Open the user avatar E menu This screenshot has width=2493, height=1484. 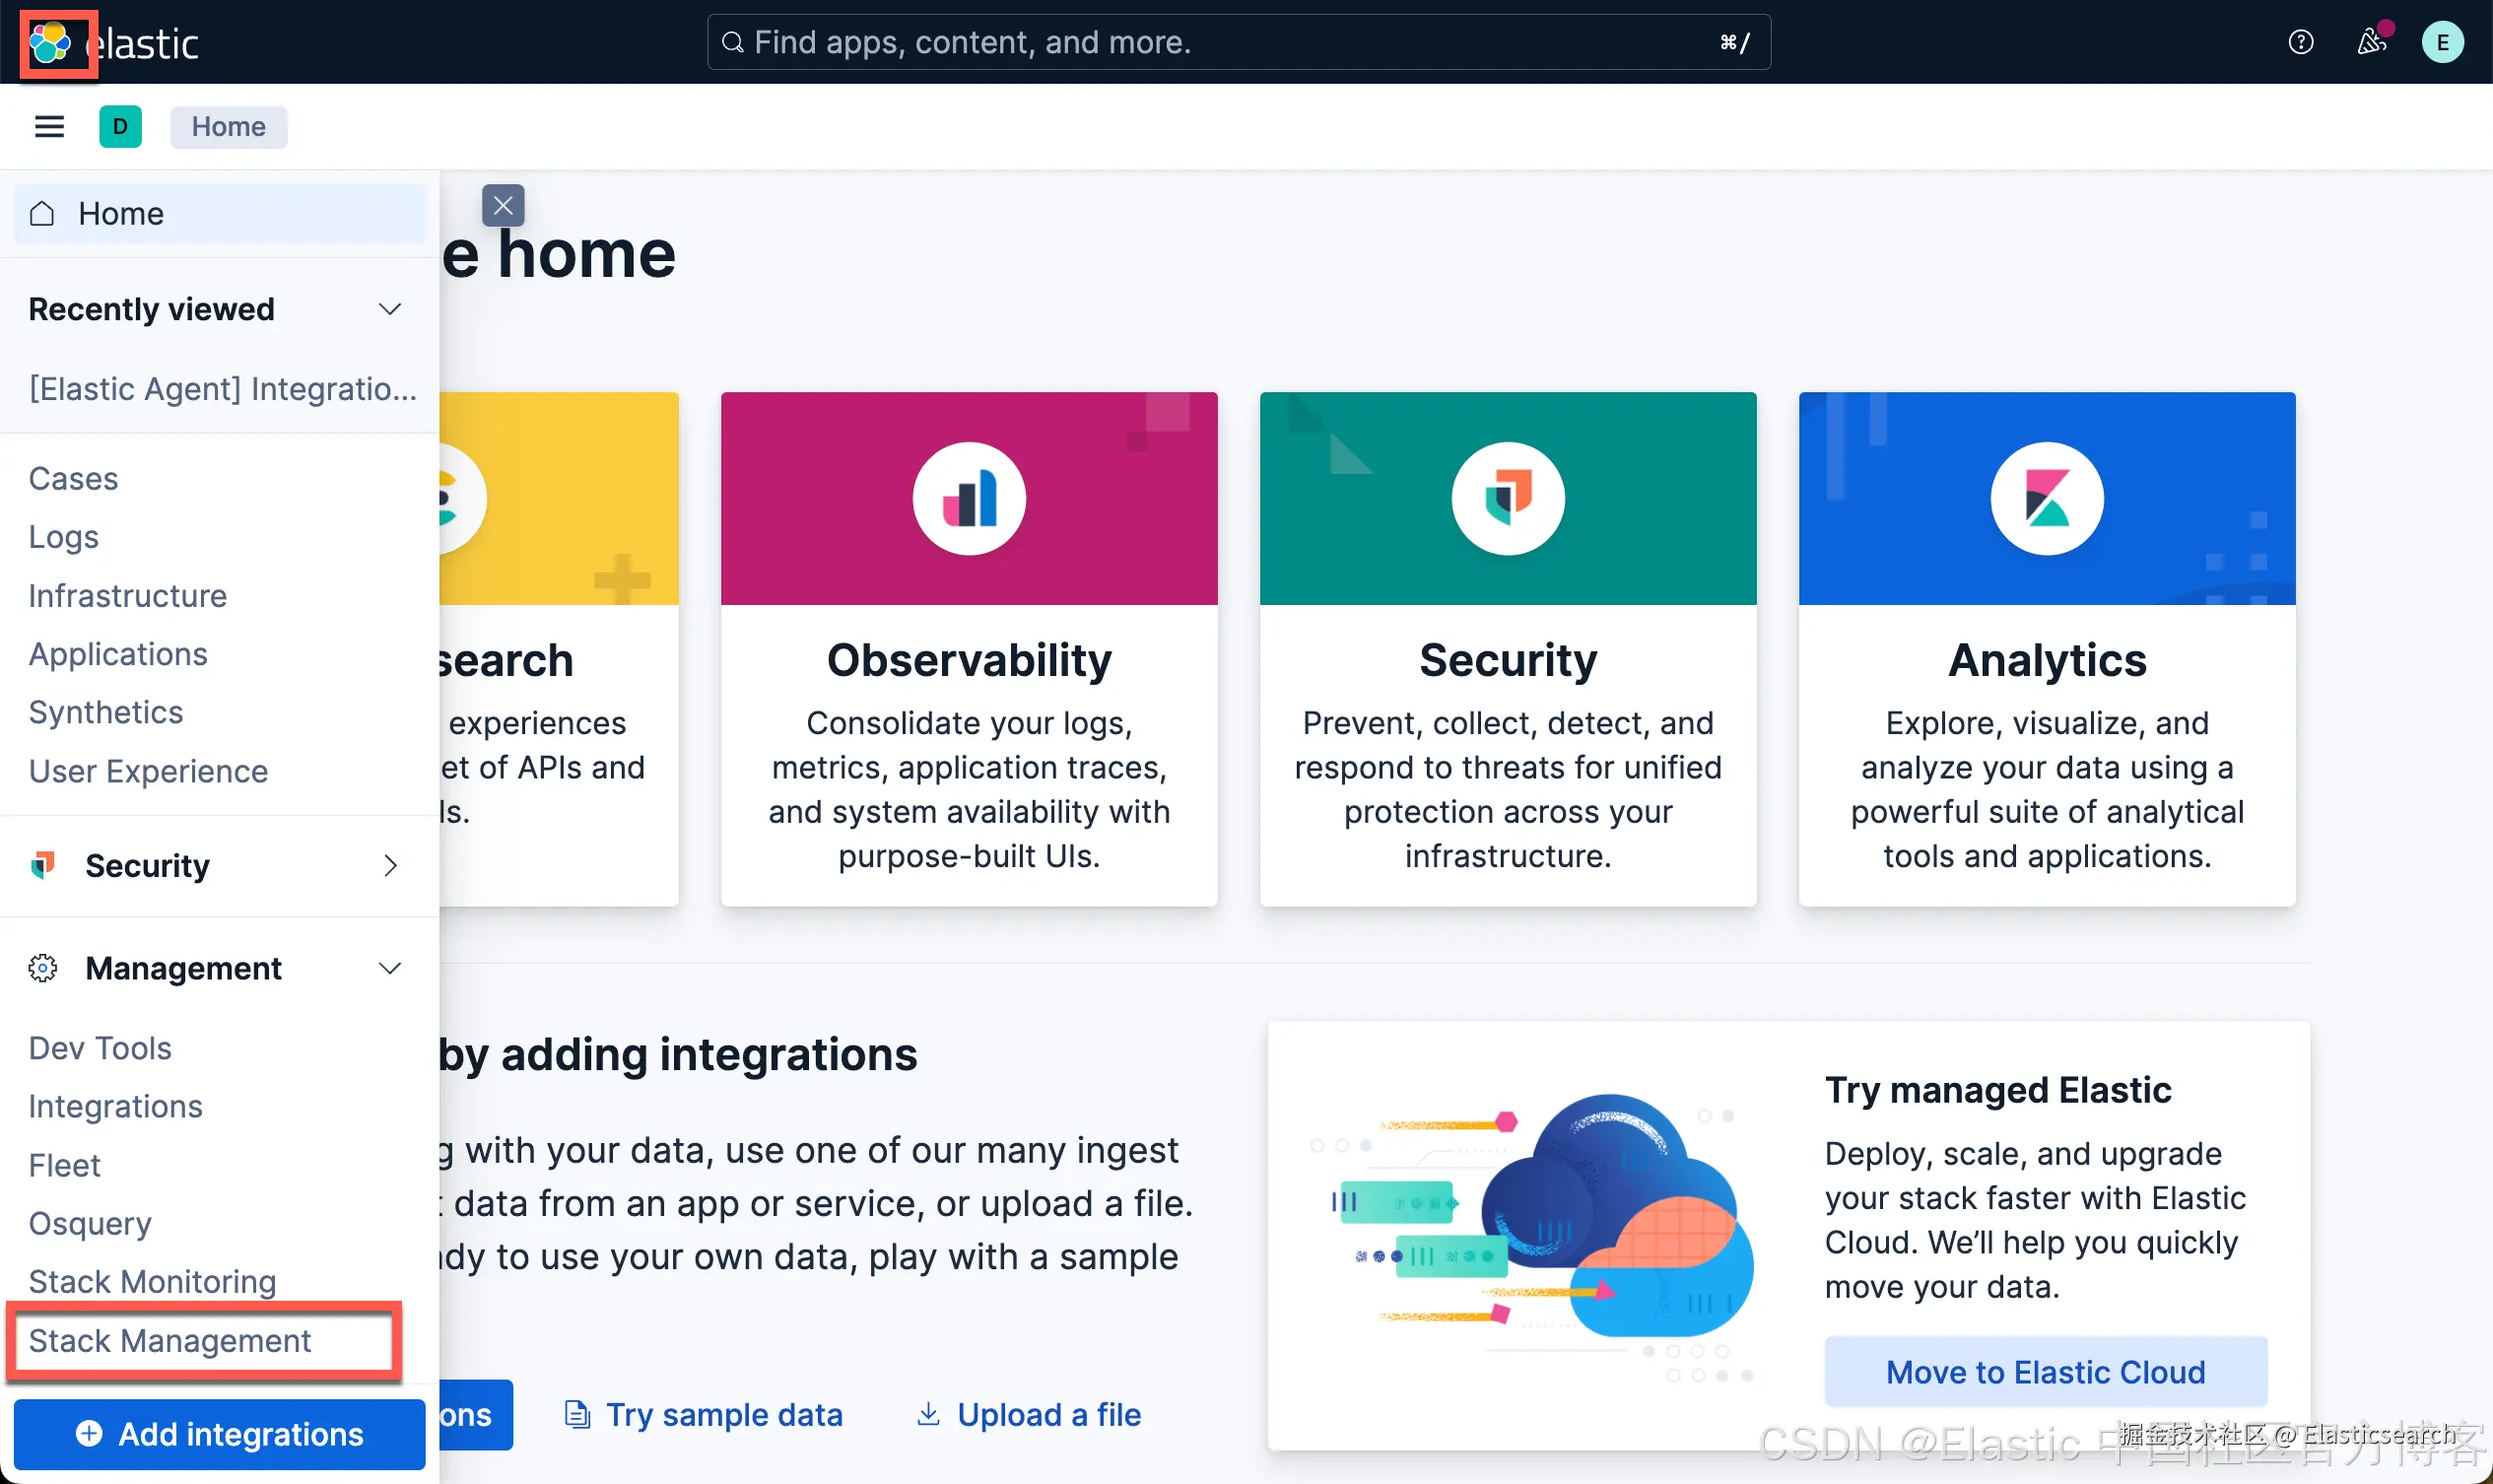click(2442, 42)
